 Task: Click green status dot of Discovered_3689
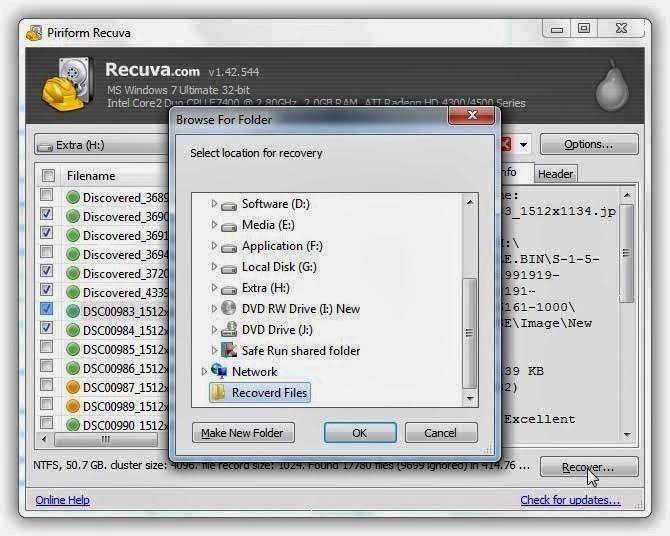[x=73, y=197]
